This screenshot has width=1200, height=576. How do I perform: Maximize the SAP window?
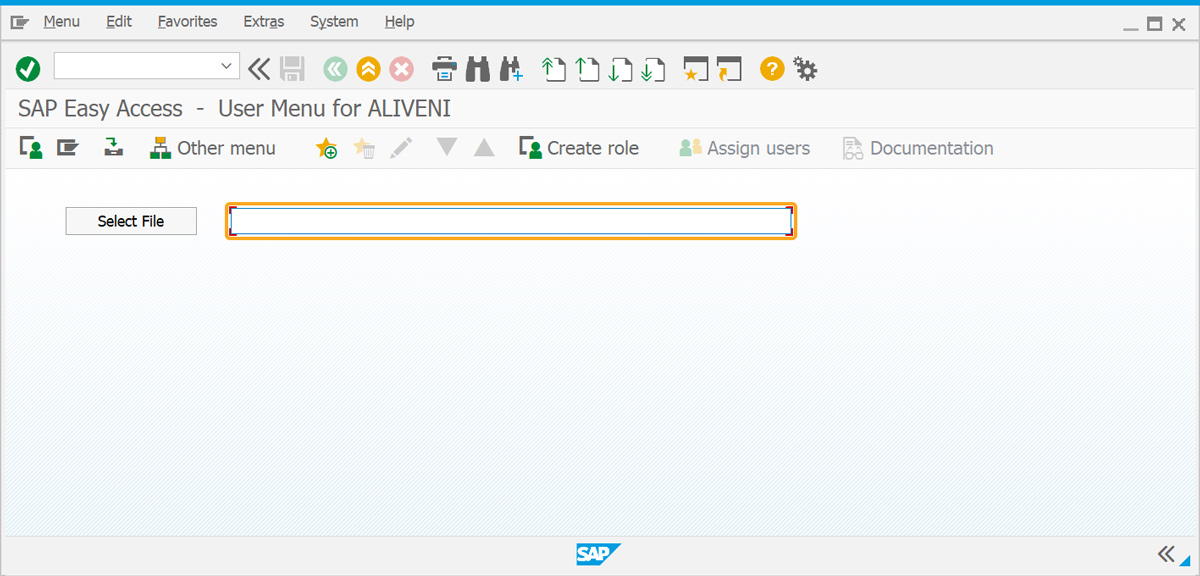[x=1154, y=23]
